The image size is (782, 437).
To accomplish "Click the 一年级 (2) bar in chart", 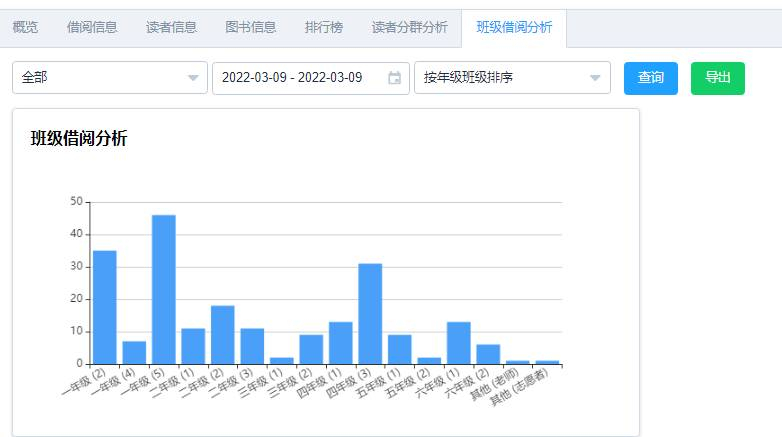I will (x=105, y=307).
